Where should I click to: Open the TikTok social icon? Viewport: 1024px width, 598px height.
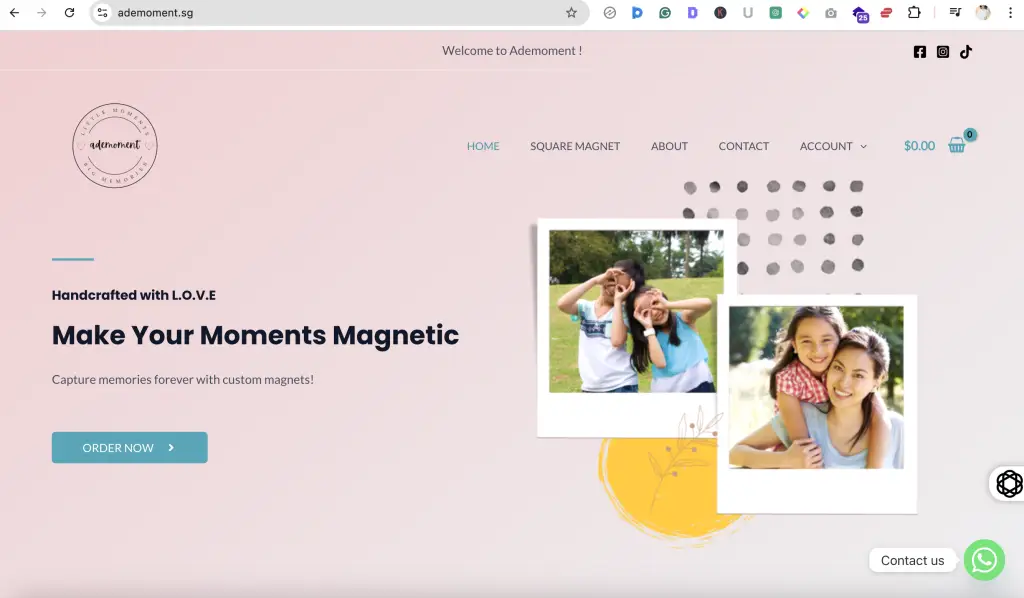[x=966, y=52]
